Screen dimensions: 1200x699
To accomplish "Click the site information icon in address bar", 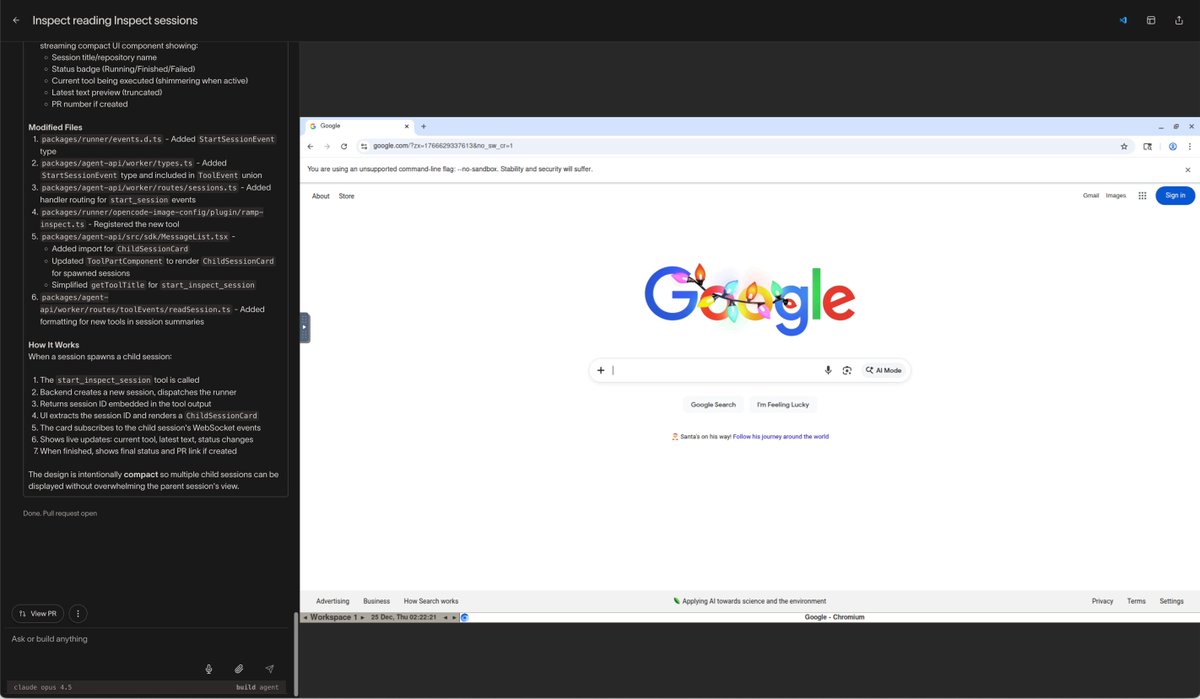I will coord(364,146).
